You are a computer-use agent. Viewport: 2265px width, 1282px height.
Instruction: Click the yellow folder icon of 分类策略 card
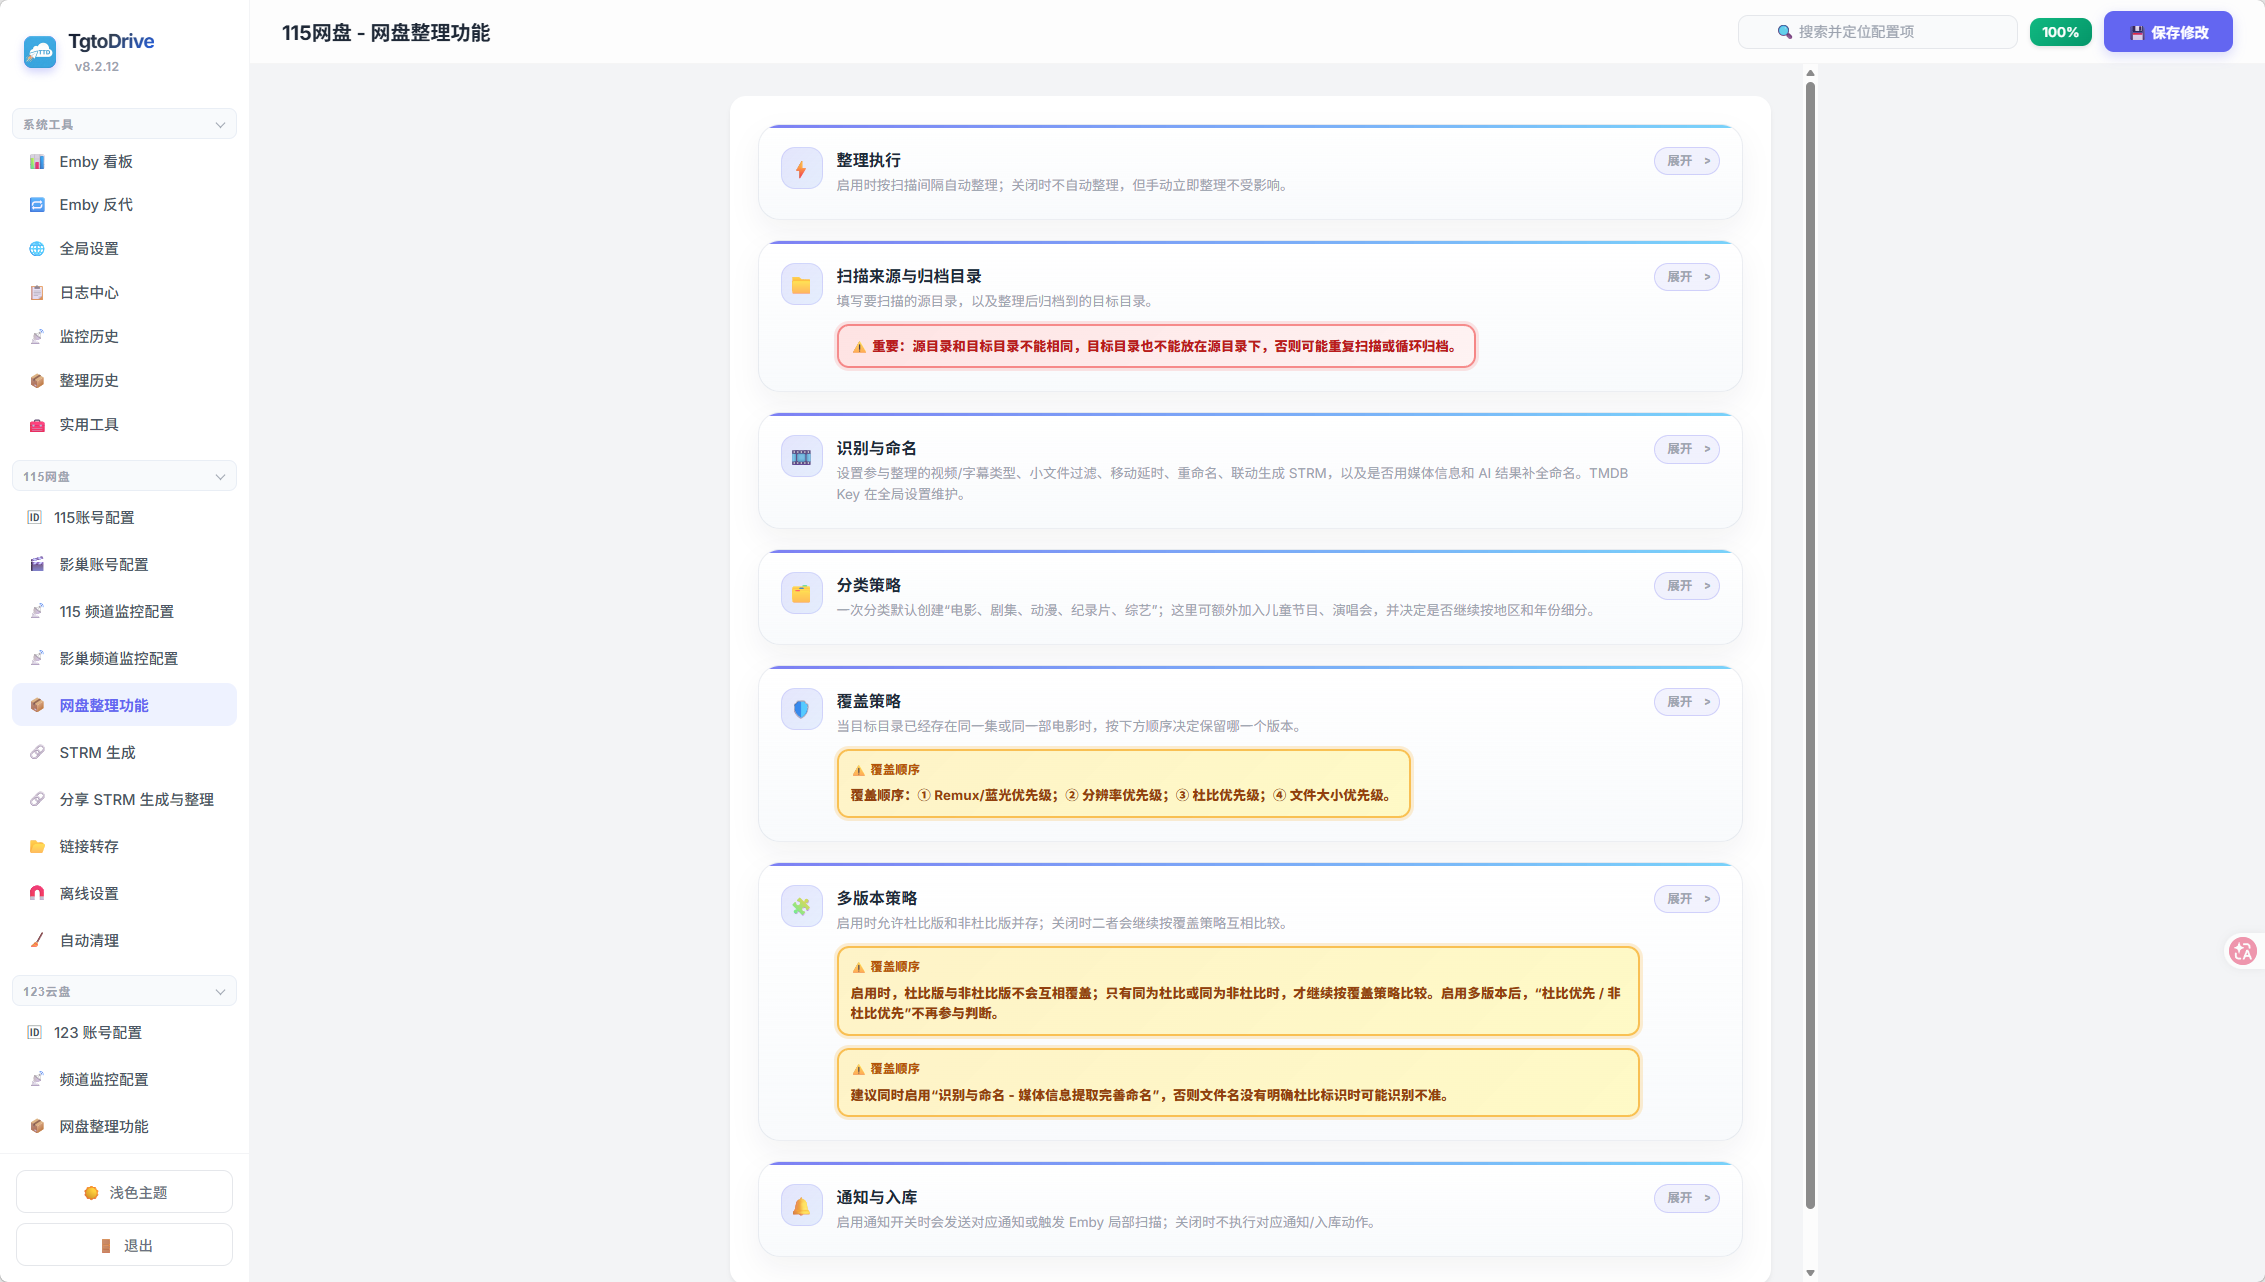coord(801,595)
